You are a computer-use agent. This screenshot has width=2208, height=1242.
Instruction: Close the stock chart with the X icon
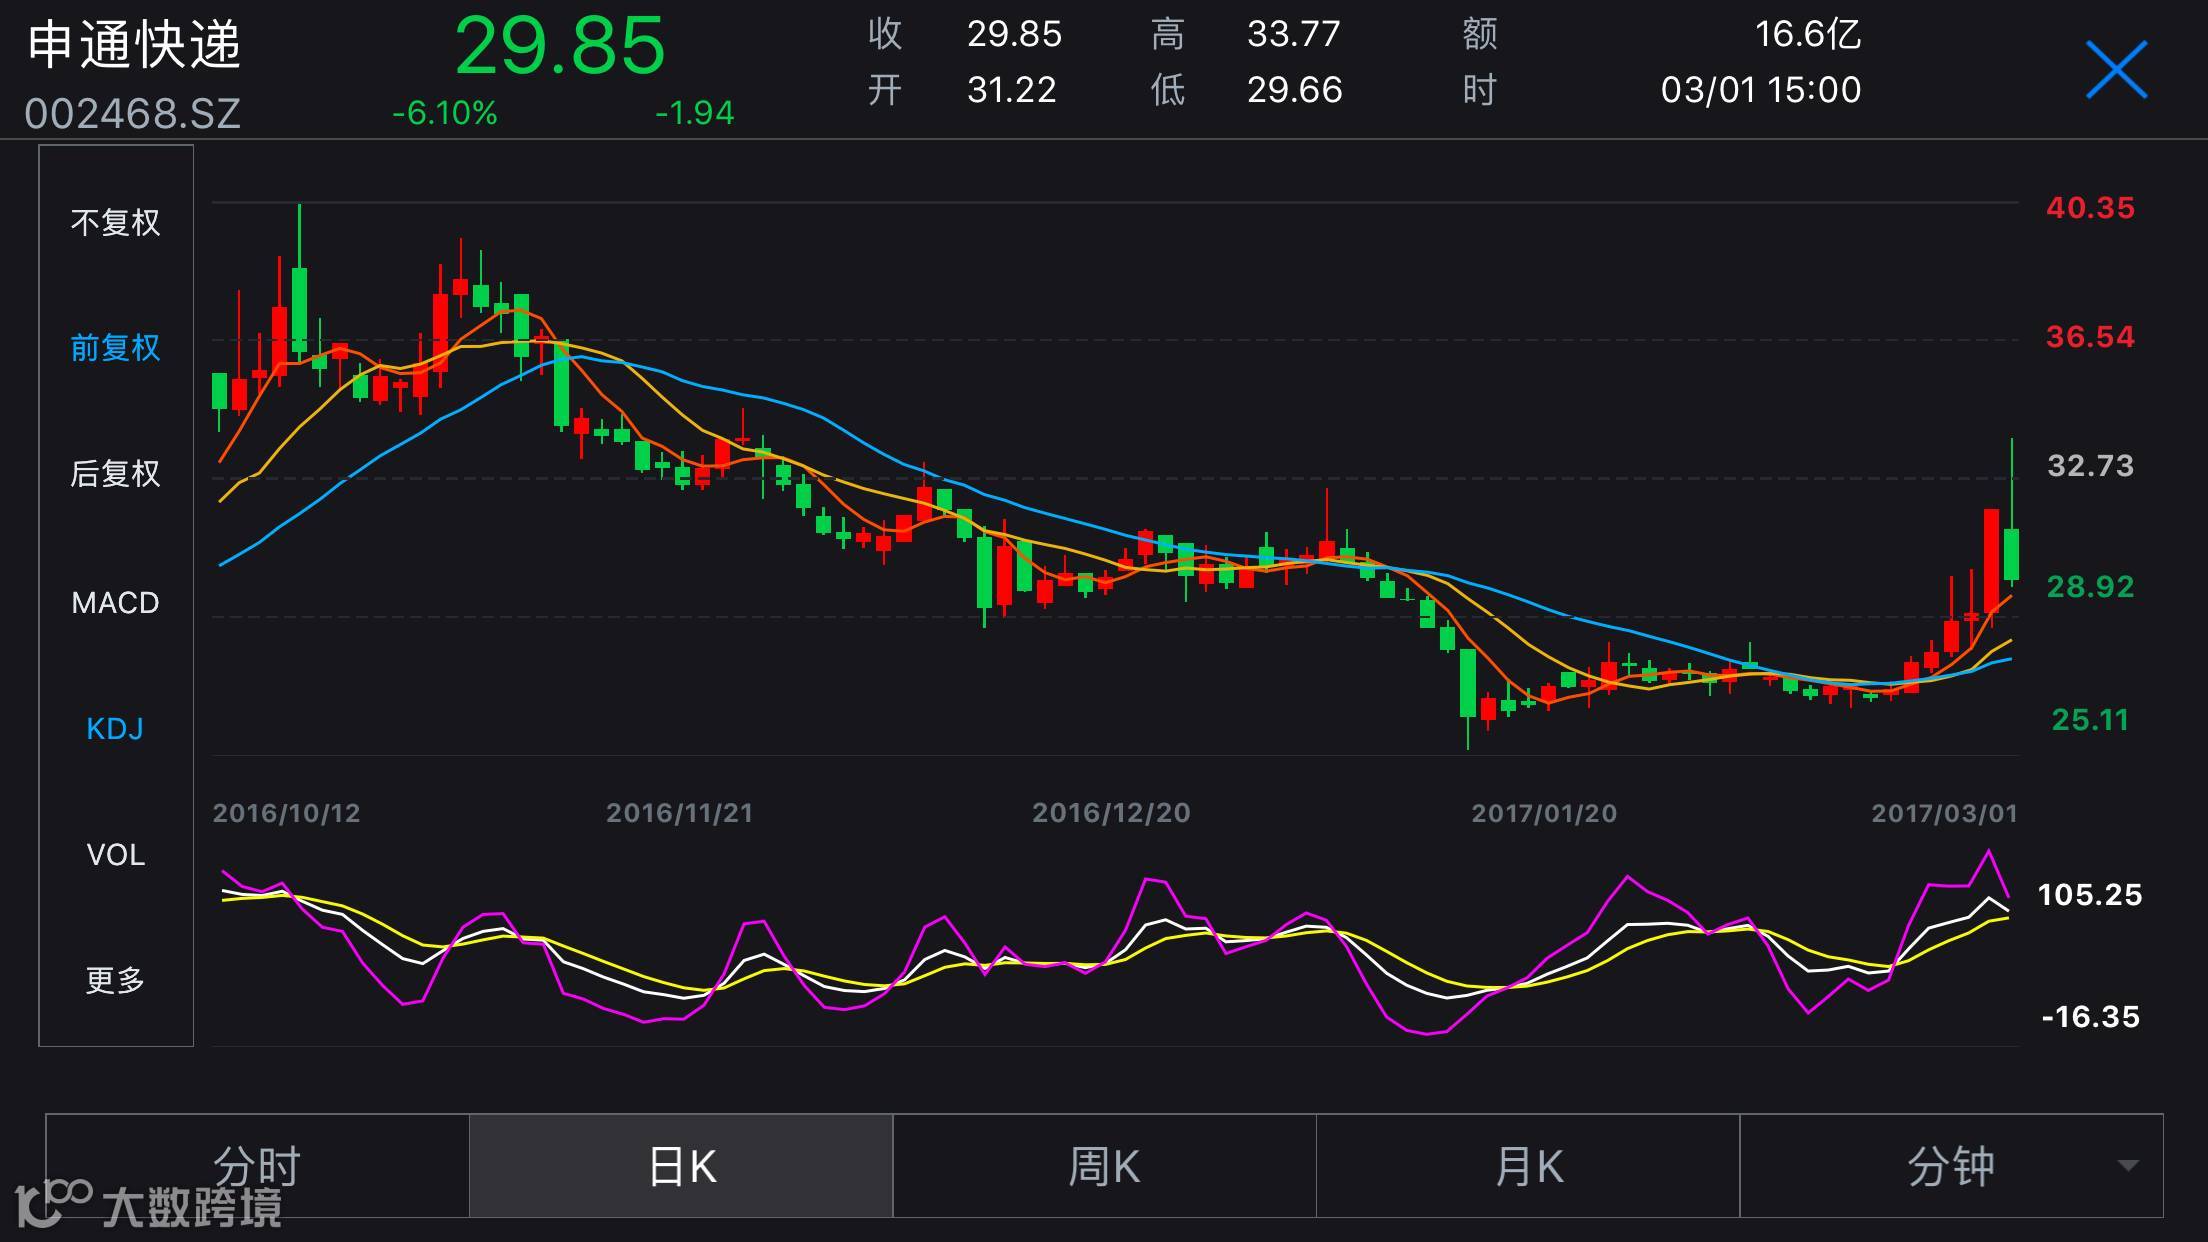[2116, 70]
